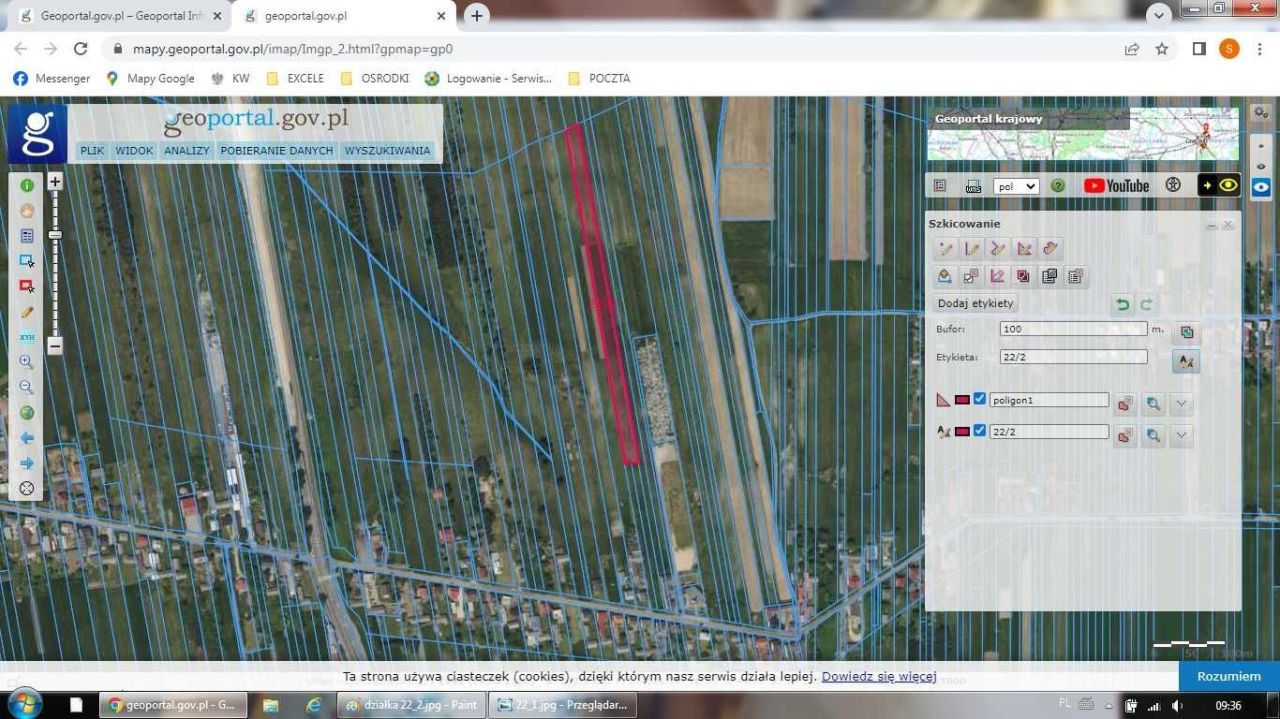The image size is (1280, 719).
Task: Click the poligon1 red color swatch
Action: tap(962, 400)
